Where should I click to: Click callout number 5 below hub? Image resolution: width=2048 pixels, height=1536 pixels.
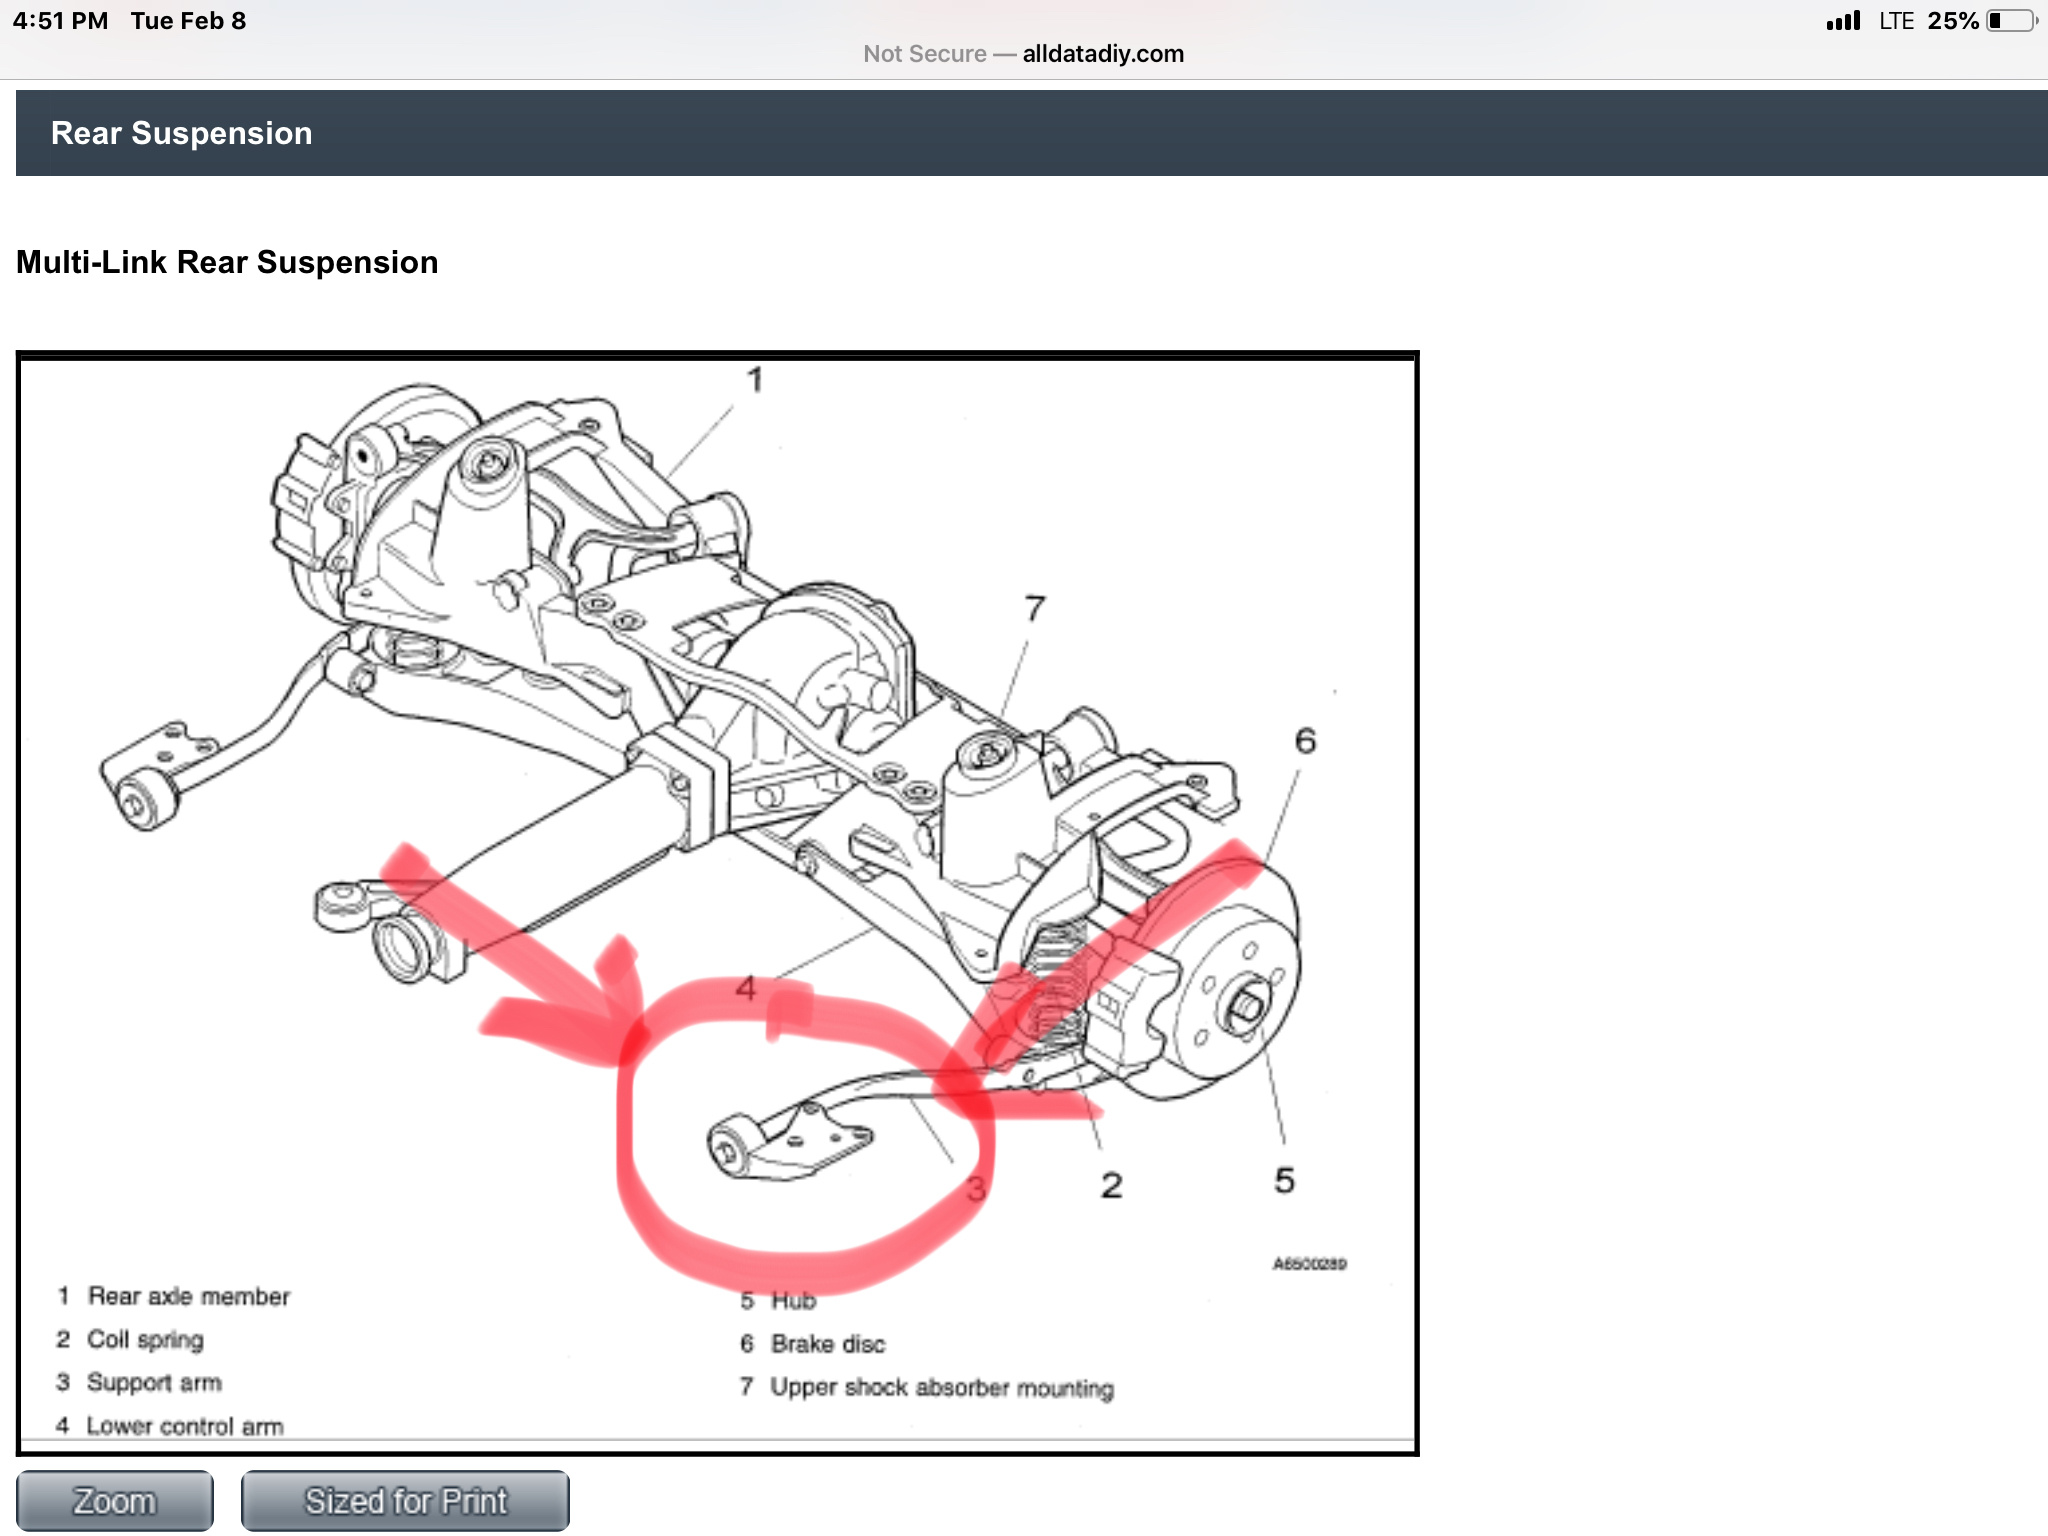[1284, 1181]
